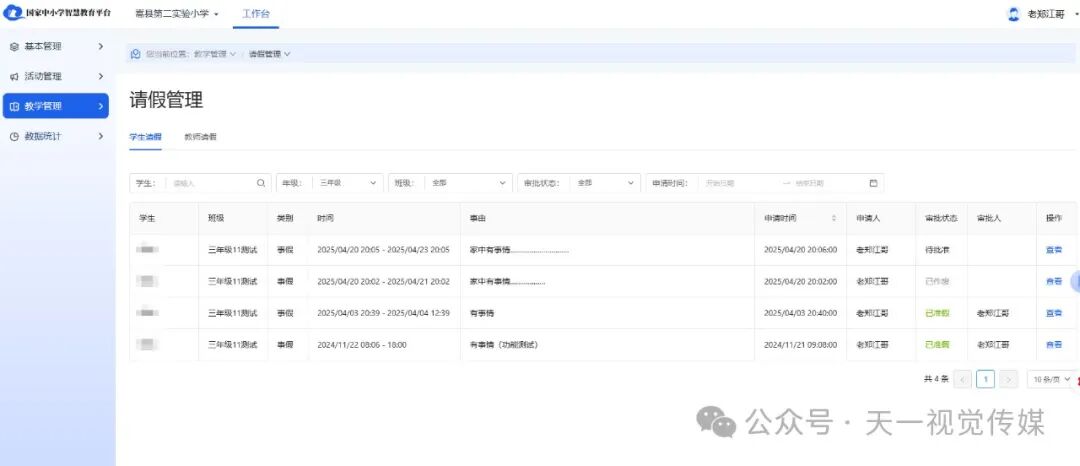The height and width of the screenshot is (466, 1080).
Task: View the 待批准 leave request
Action: (1054, 250)
